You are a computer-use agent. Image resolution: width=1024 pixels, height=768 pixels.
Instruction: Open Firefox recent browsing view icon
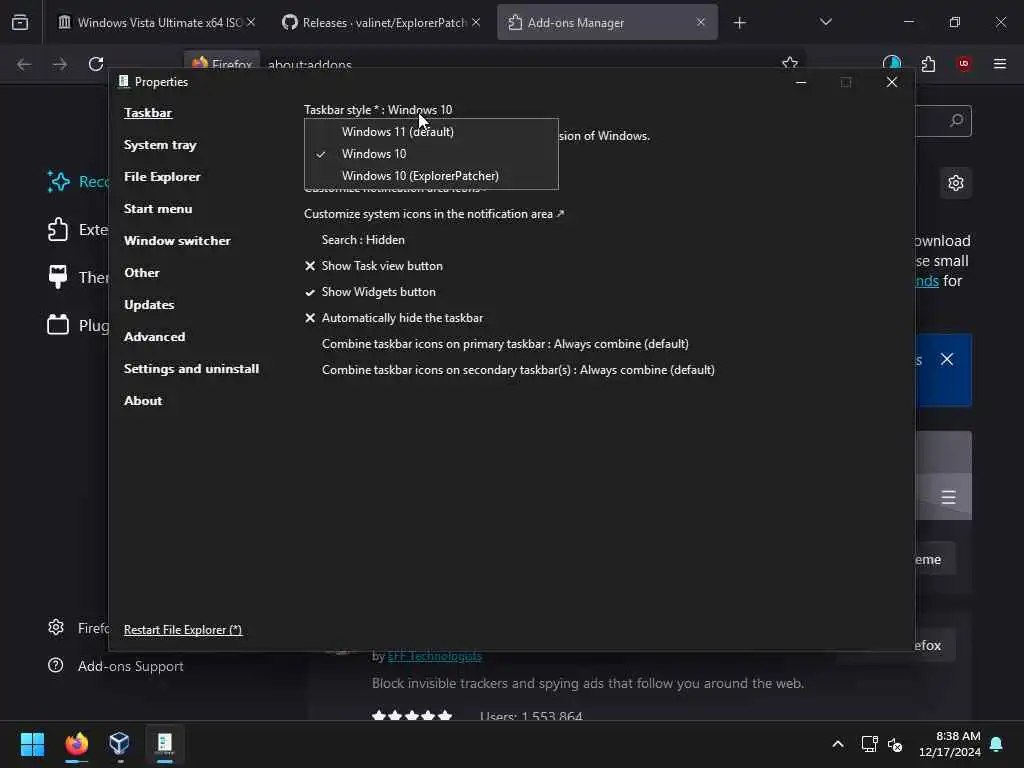click(20, 22)
